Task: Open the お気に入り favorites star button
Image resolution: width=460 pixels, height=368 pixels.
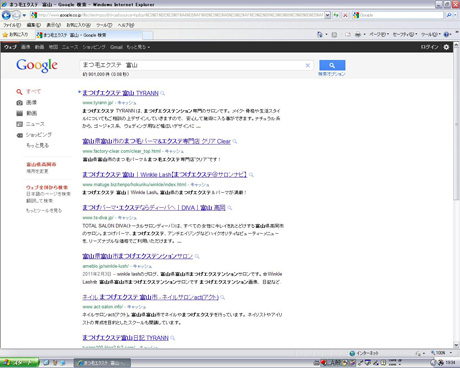Action: tap(15, 34)
